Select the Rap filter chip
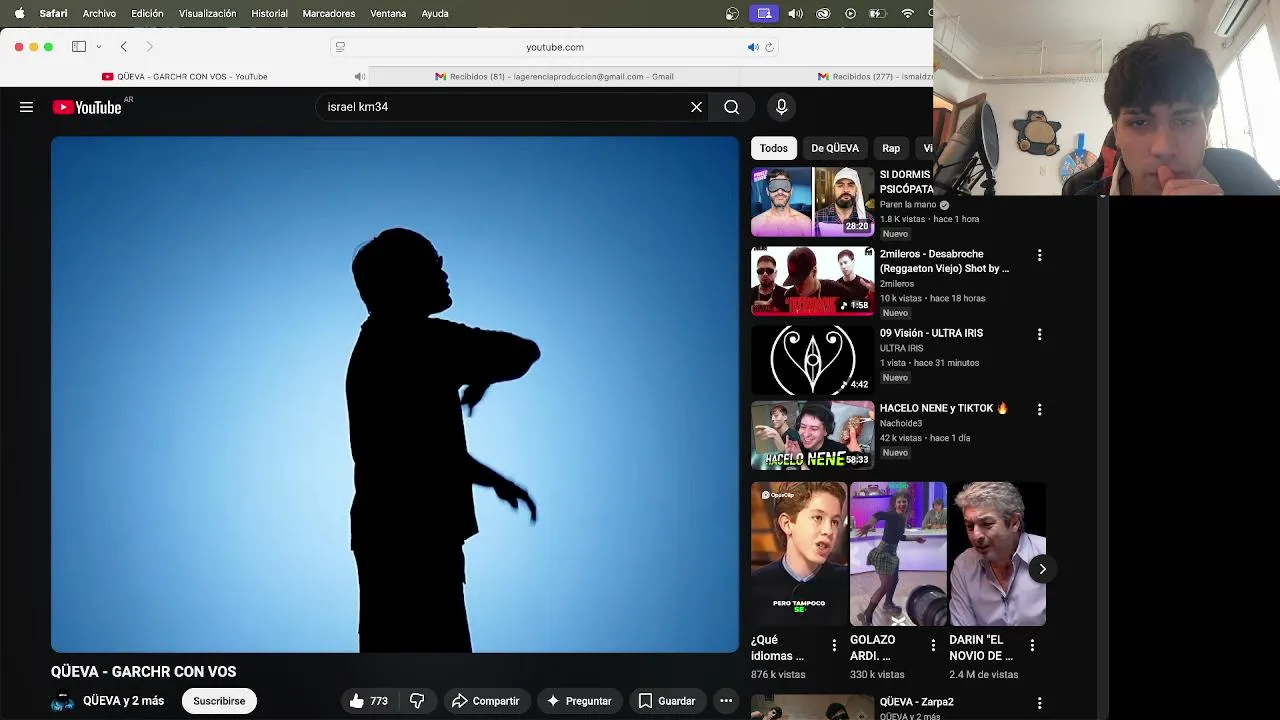1280x720 pixels. (891, 148)
